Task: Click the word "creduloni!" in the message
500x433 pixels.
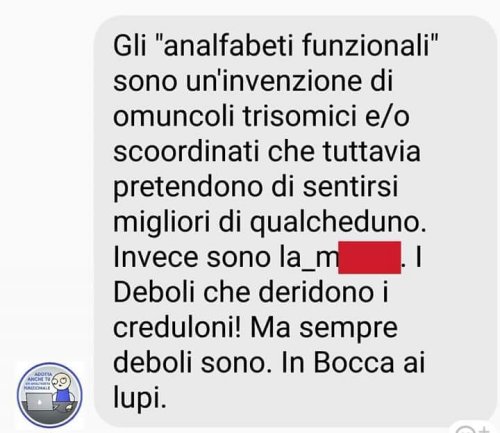Action: click(177, 328)
